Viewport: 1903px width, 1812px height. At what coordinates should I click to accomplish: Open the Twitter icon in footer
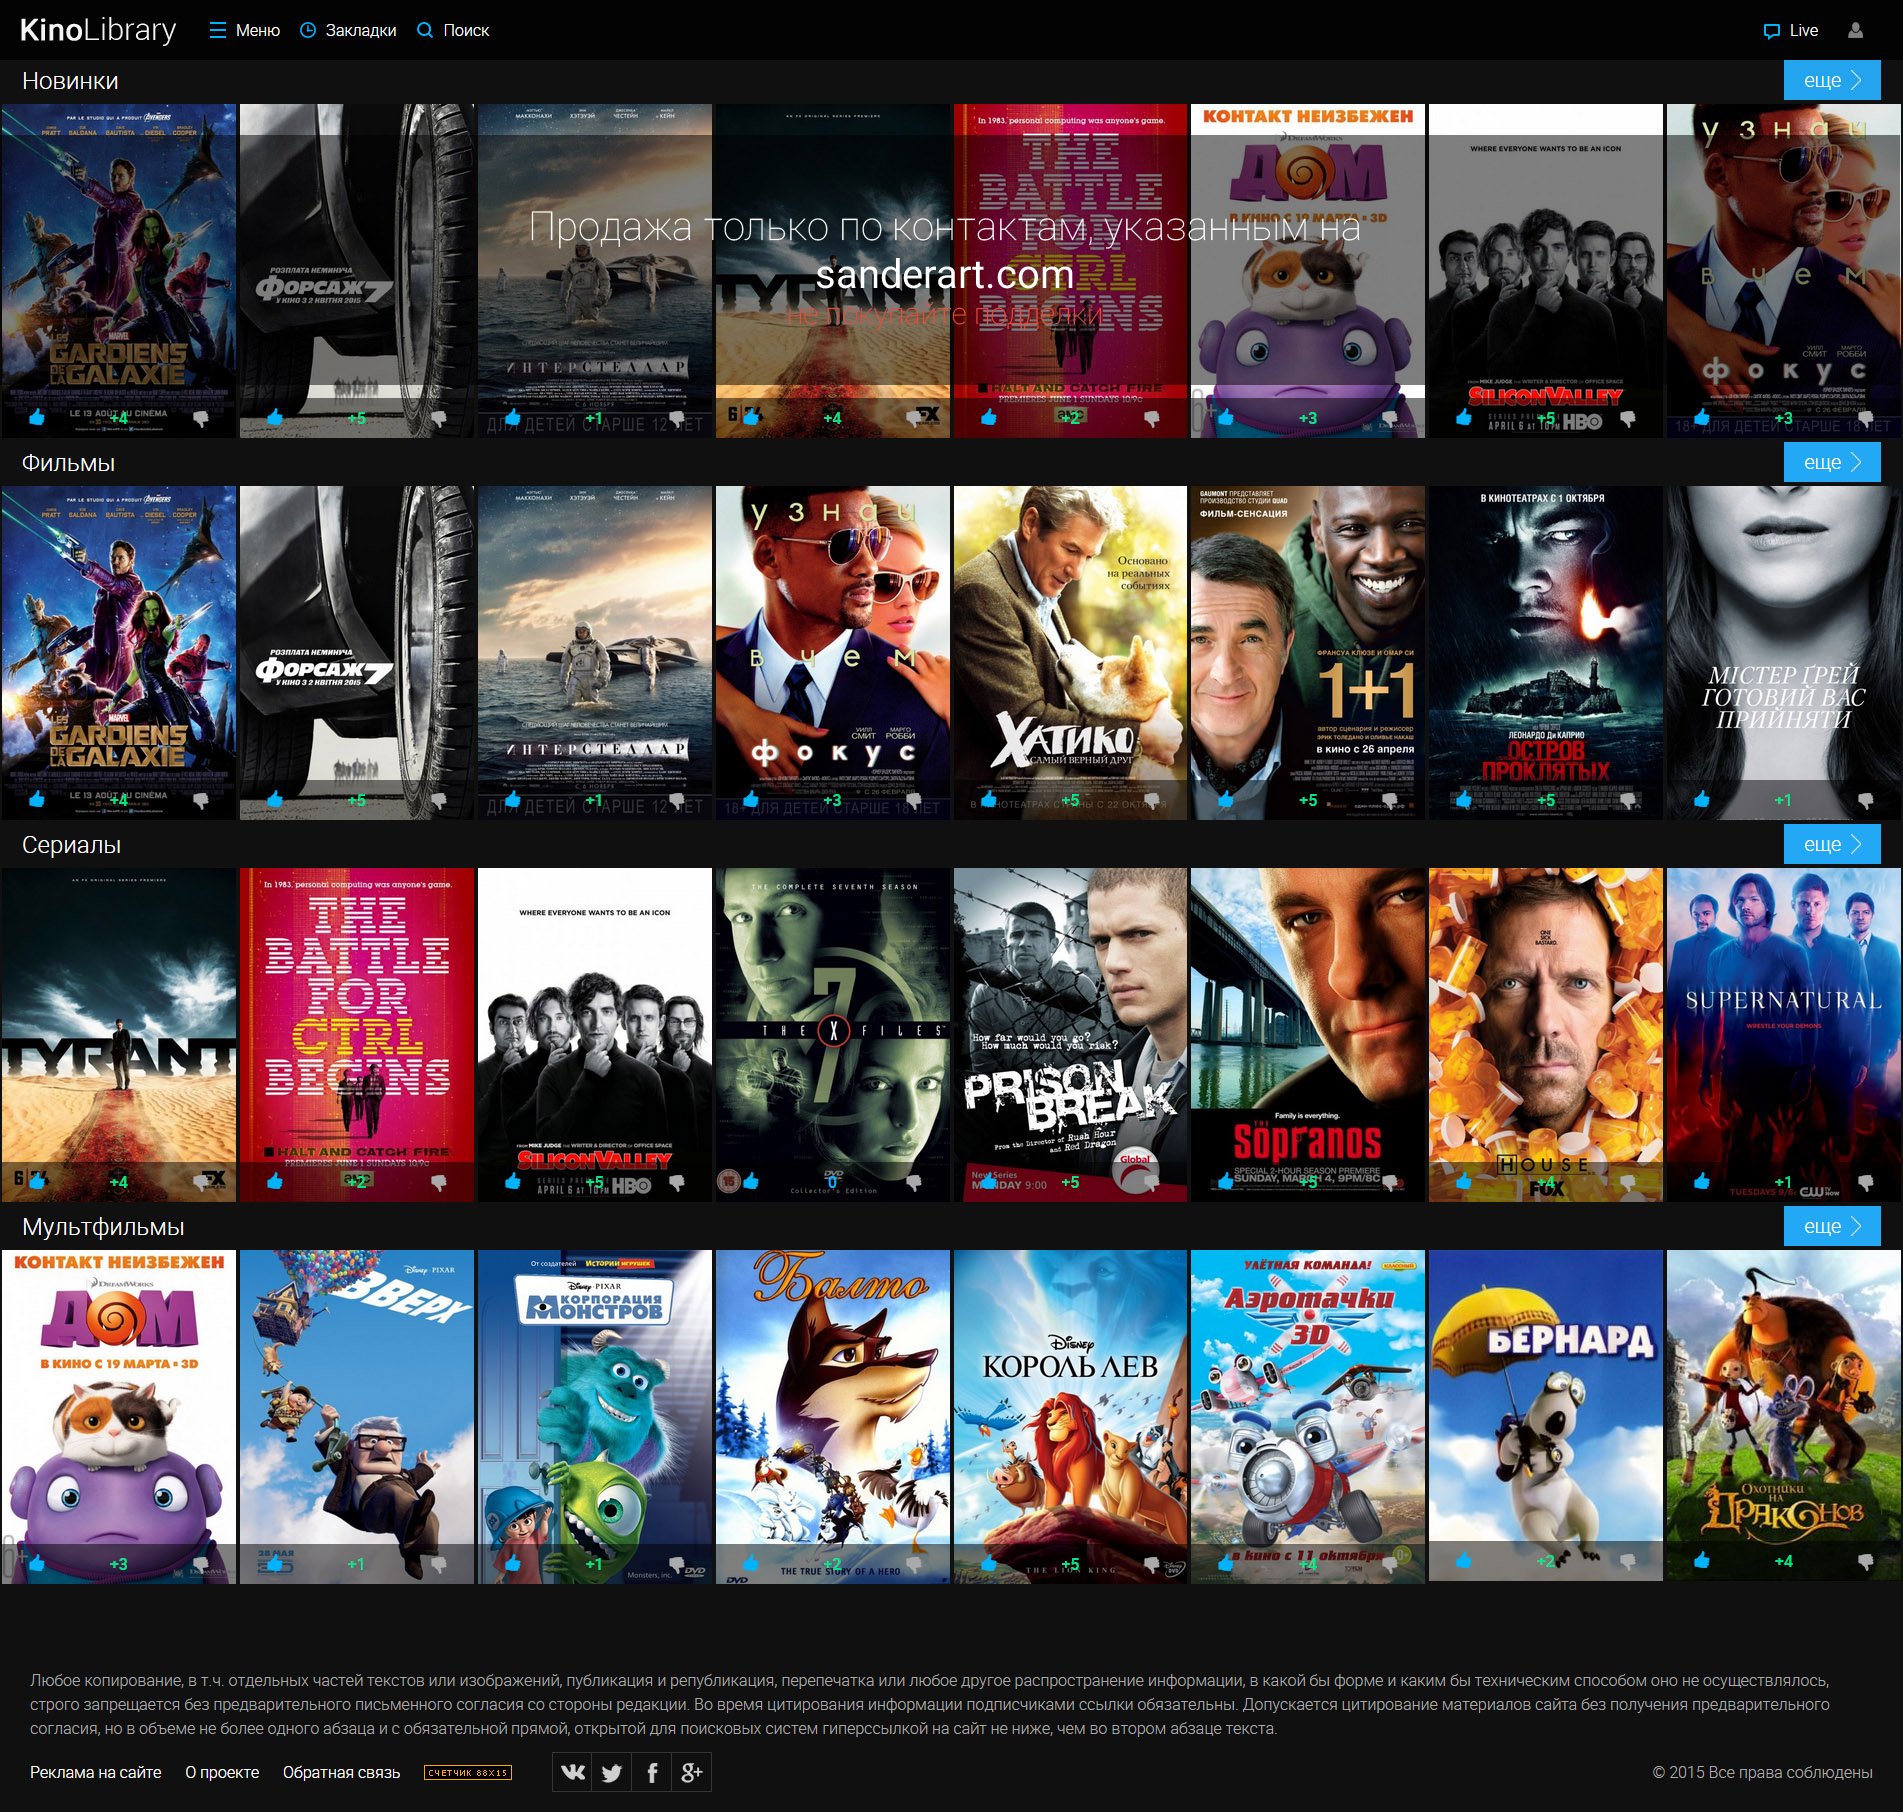coord(612,1772)
